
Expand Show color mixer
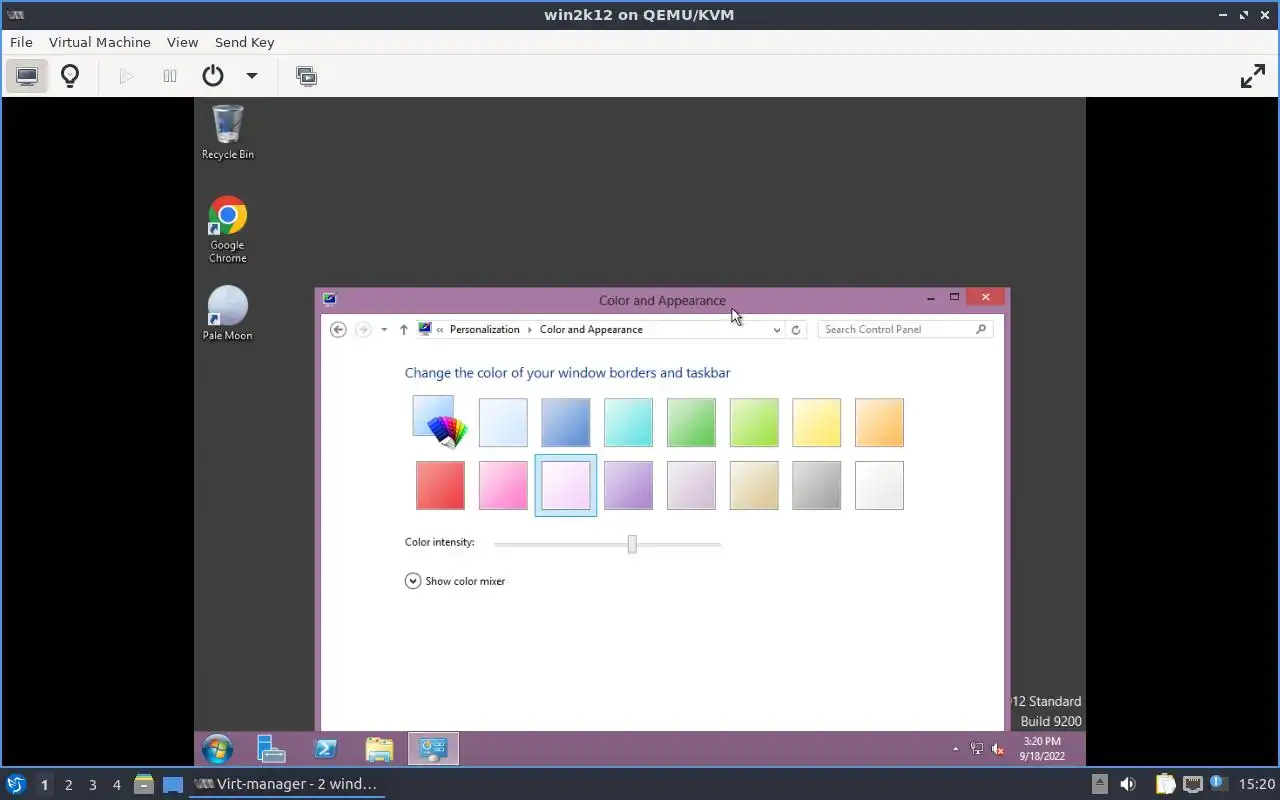click(455, 581)
